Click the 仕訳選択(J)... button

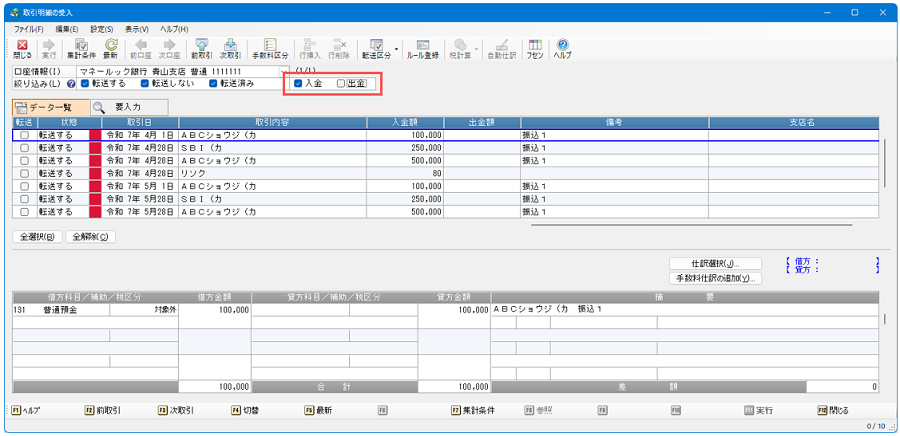715,263
